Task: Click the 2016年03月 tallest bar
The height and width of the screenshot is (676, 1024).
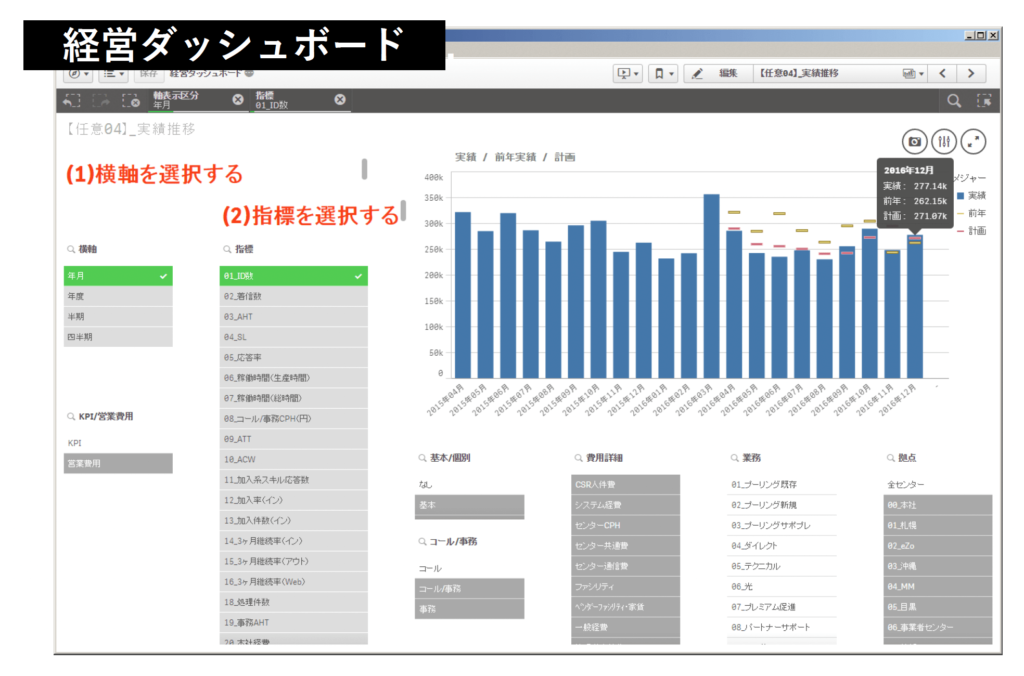Action: click(712, 286)
